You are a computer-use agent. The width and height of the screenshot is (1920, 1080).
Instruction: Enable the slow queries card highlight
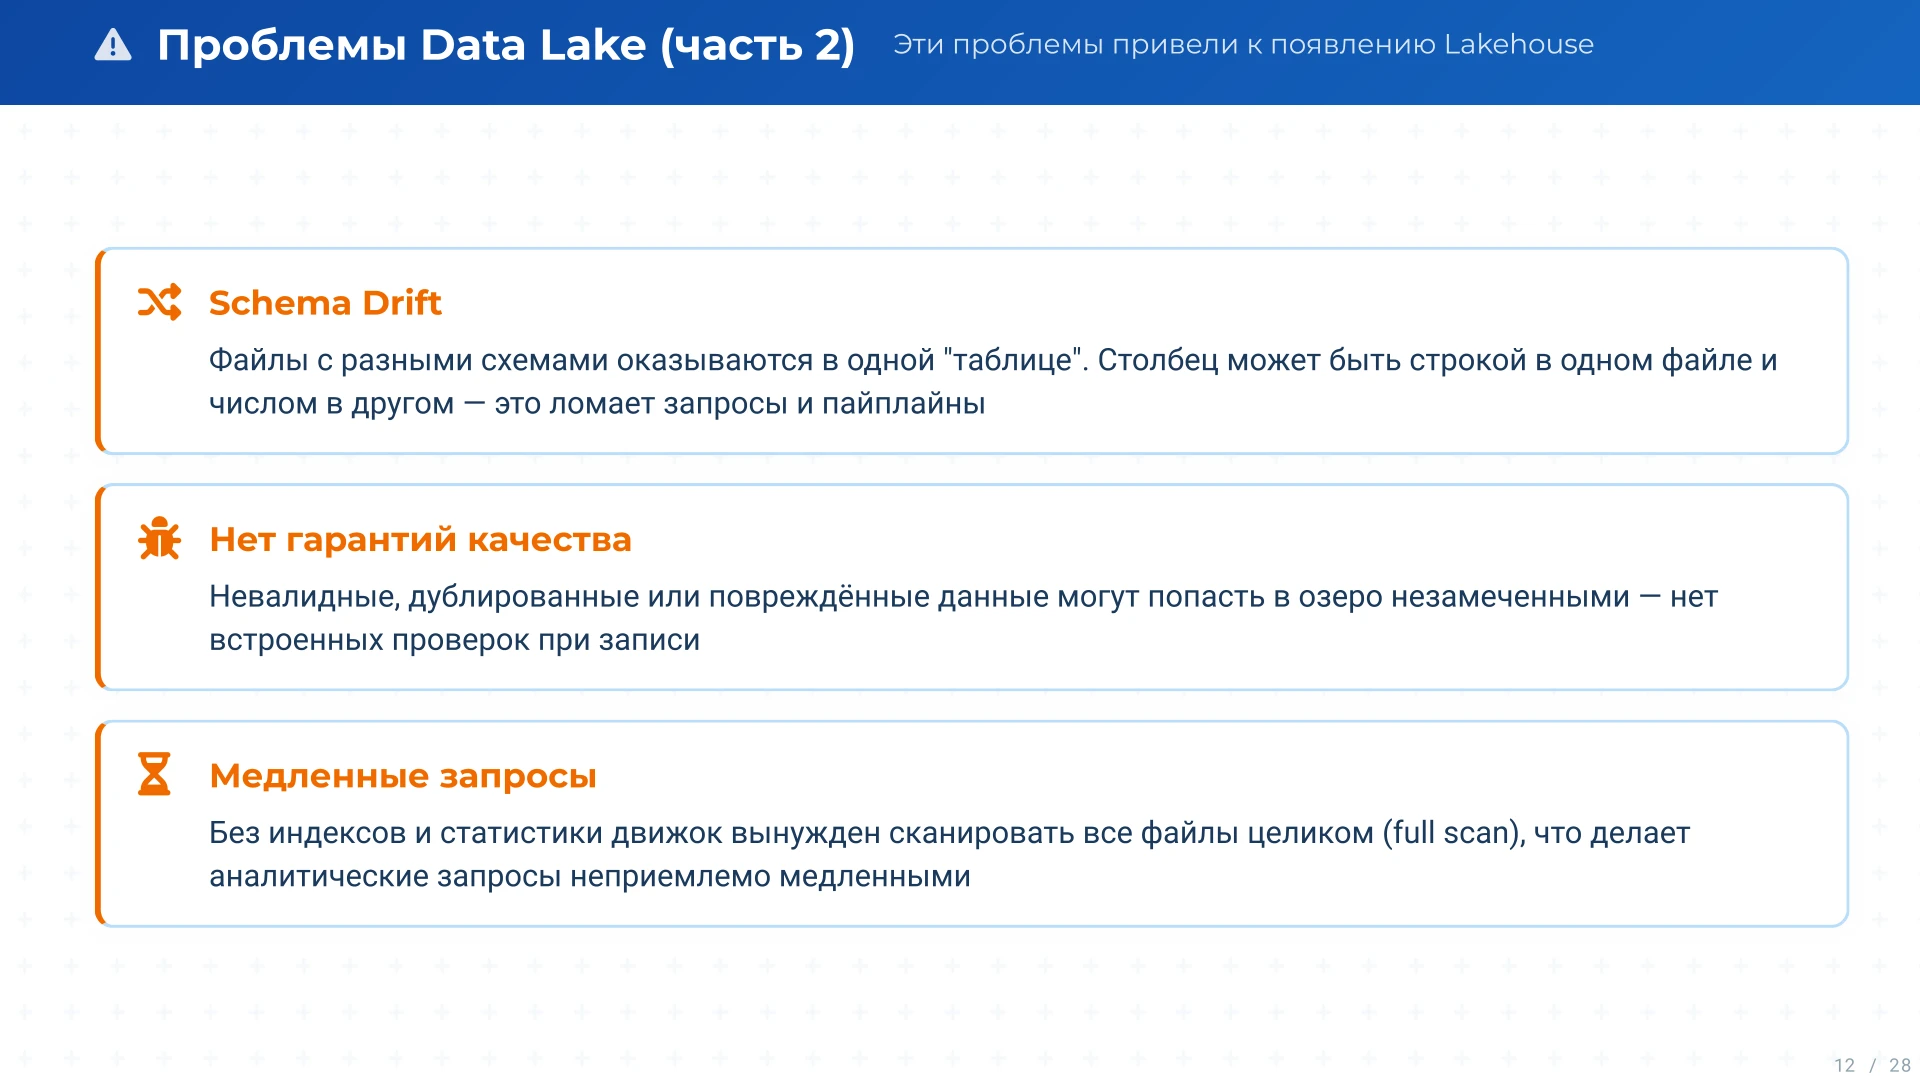click(x=970, y=823)
